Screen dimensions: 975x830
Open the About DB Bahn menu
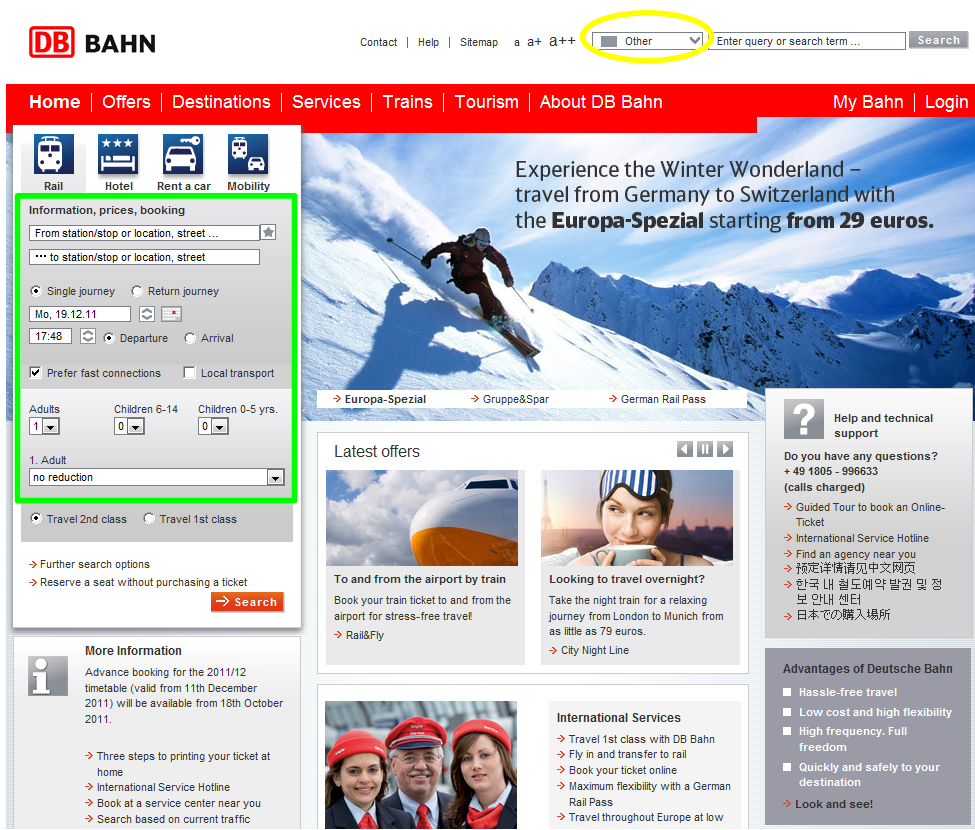tap(601, 102)
